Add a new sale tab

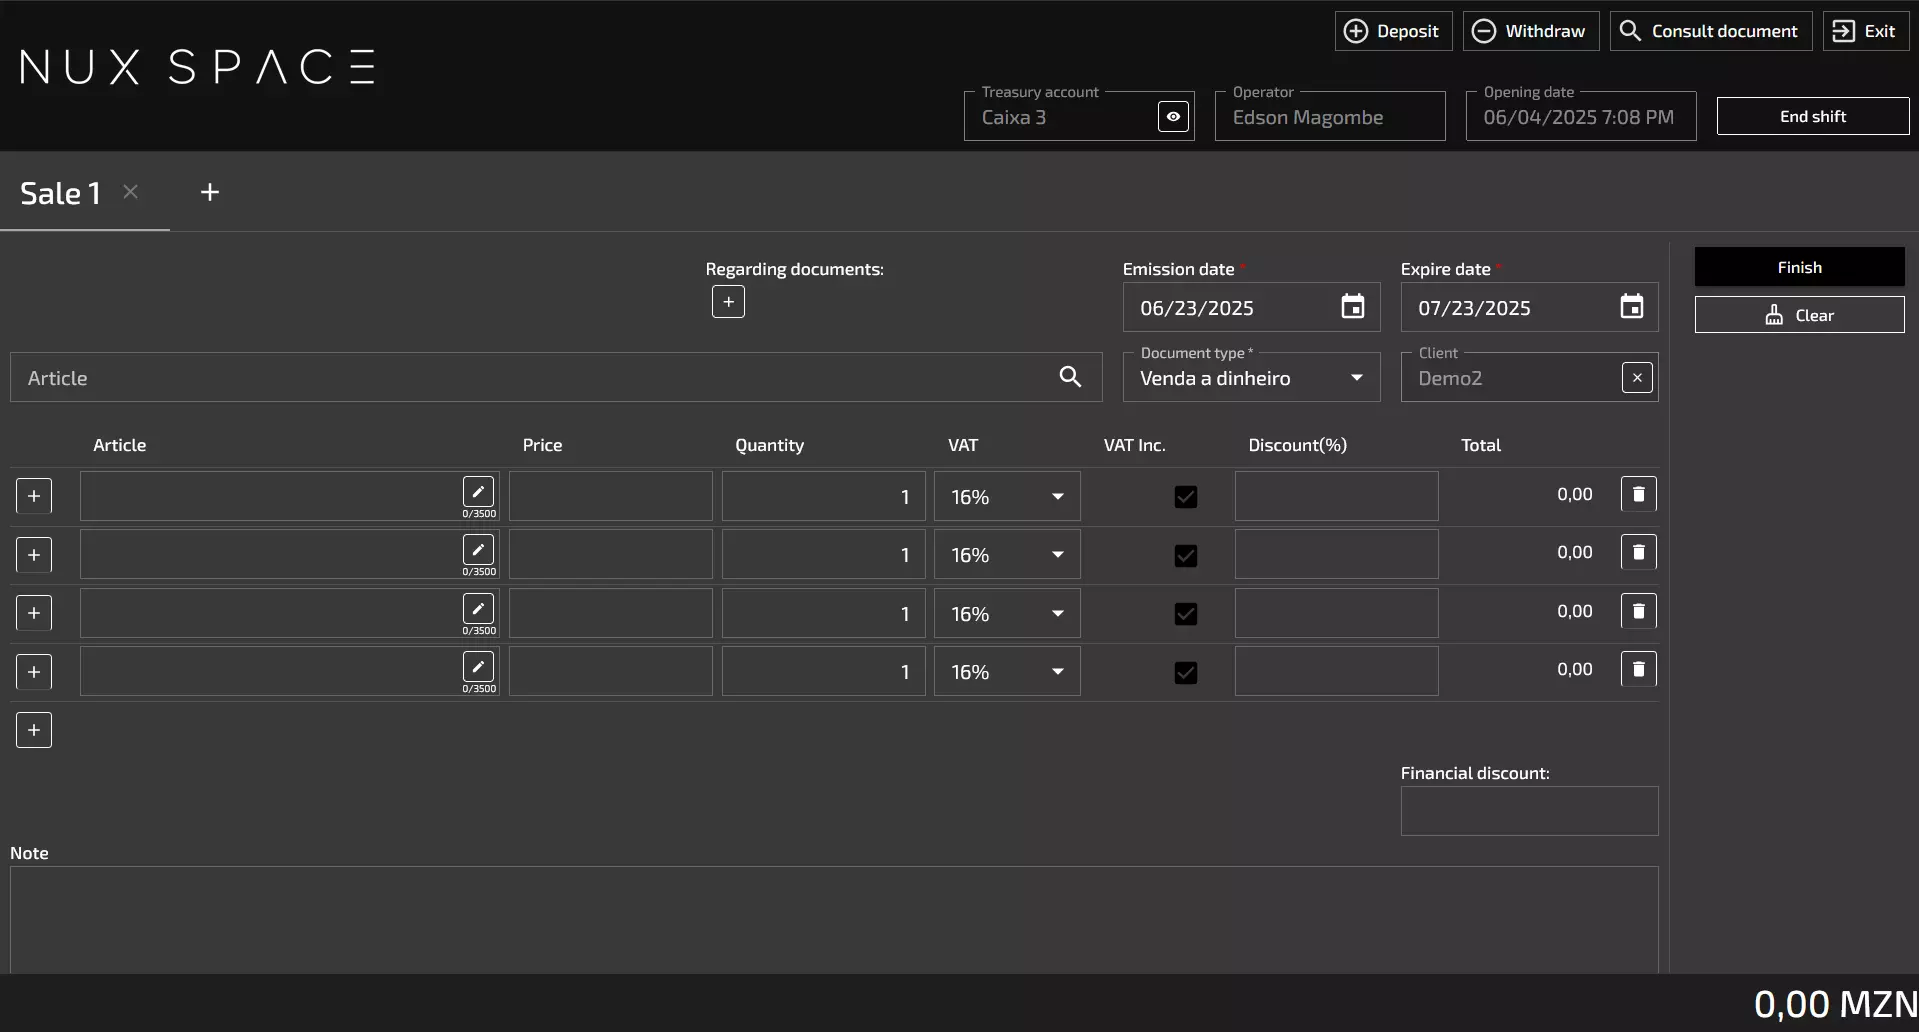pyautogui.click(x=209, y=192)
